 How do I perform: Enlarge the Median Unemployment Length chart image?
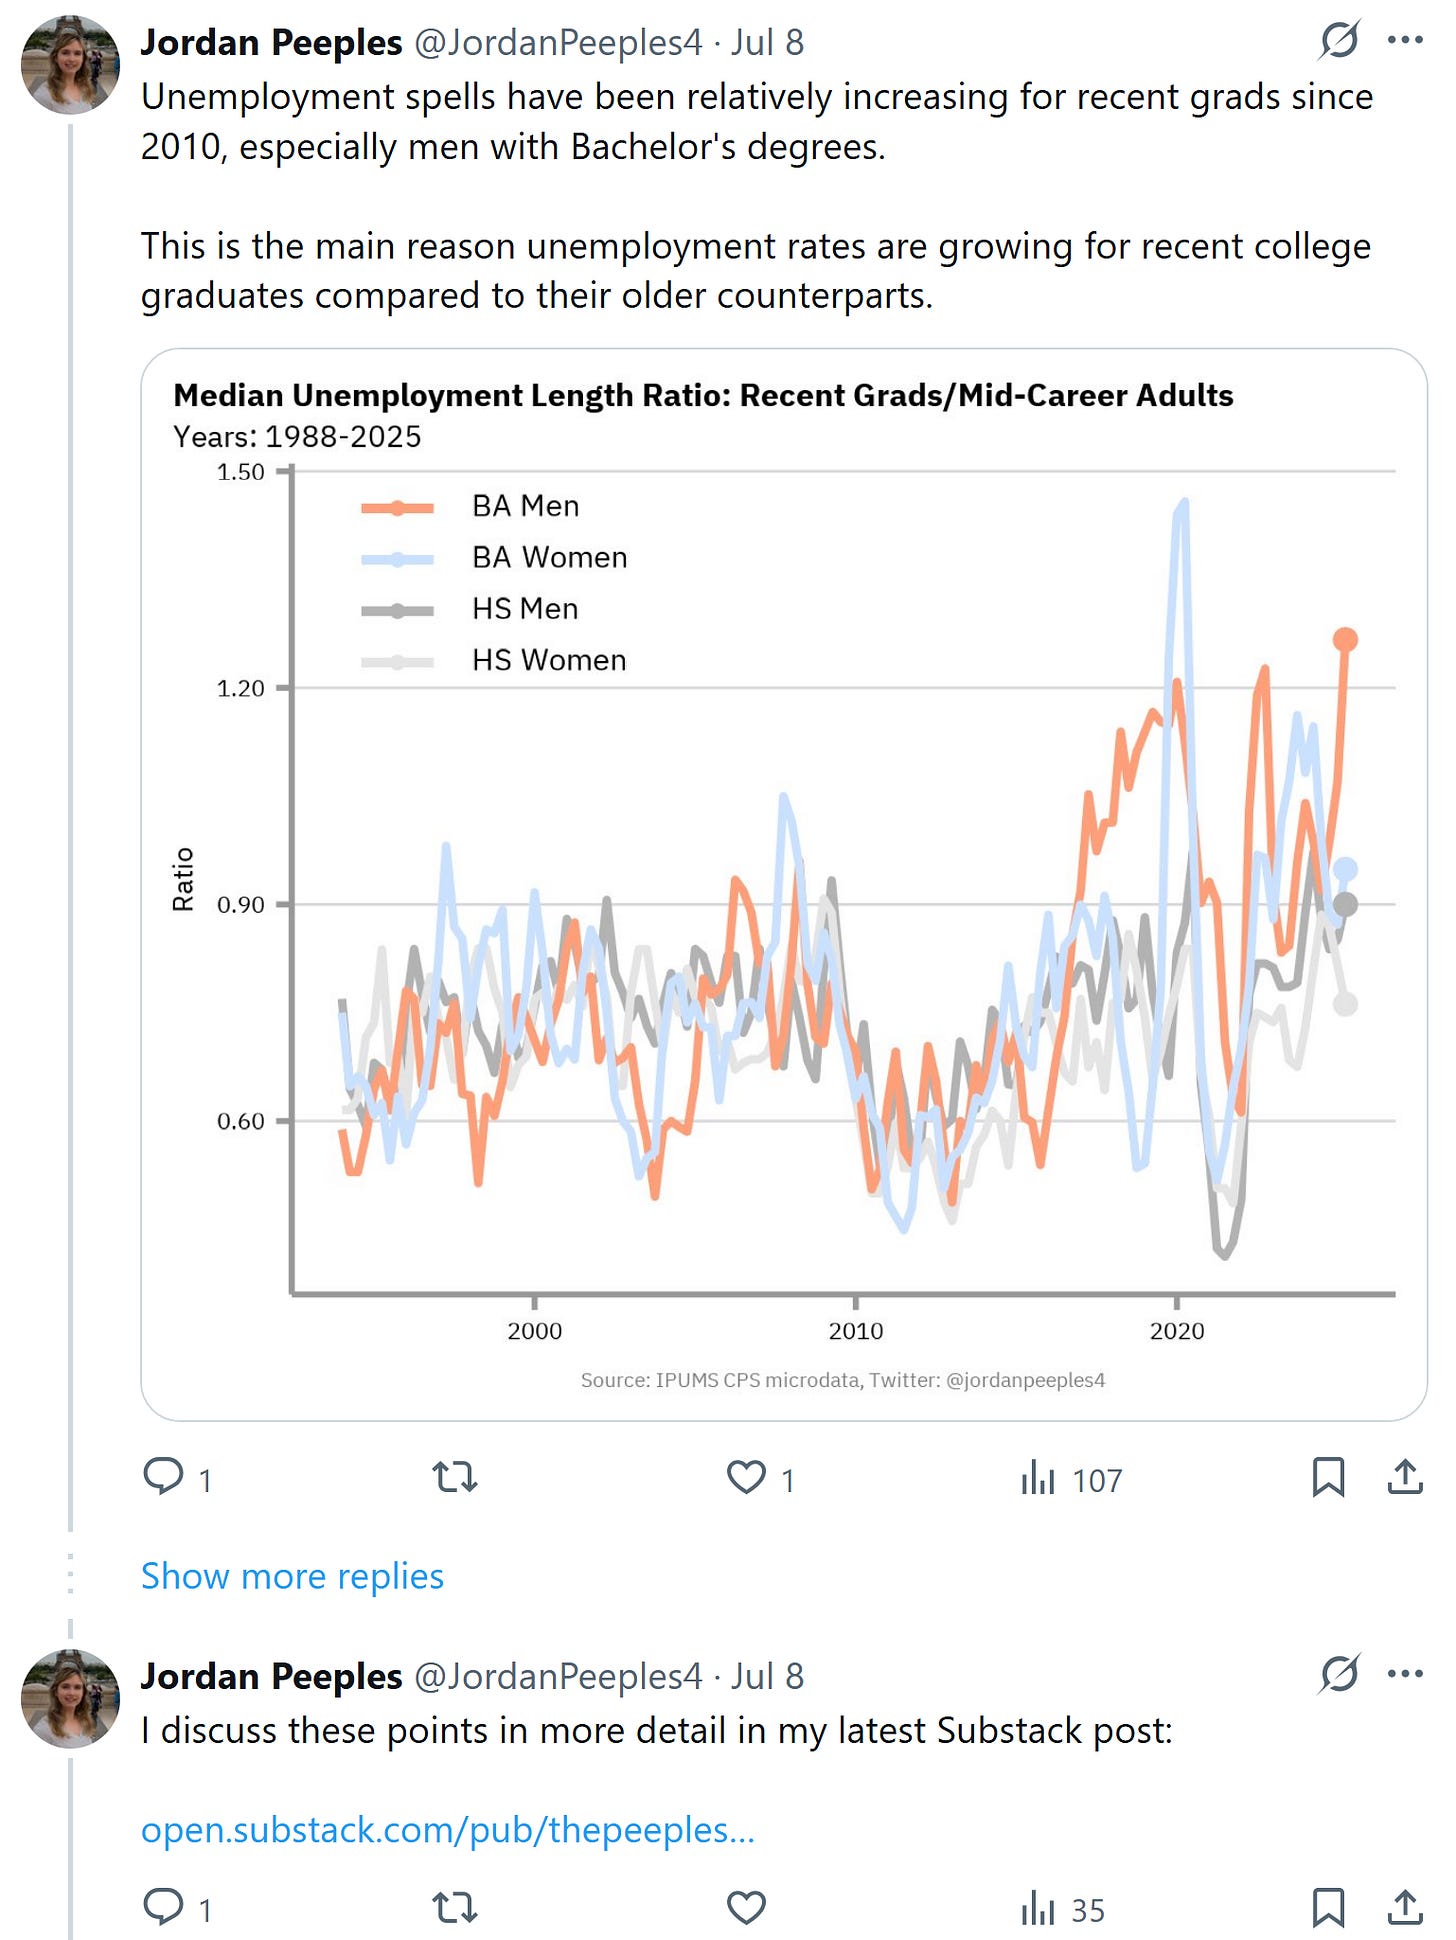coord(783,884)
